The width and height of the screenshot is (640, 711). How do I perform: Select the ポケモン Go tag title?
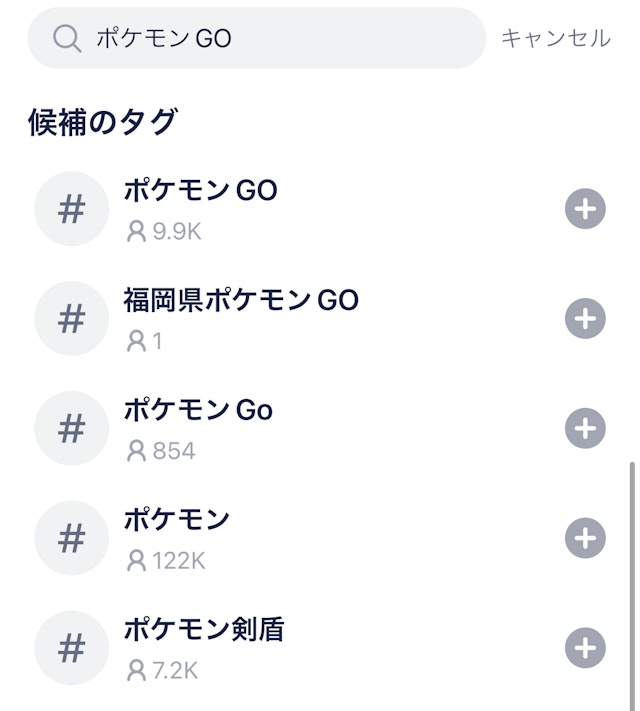tap(198, 410)
